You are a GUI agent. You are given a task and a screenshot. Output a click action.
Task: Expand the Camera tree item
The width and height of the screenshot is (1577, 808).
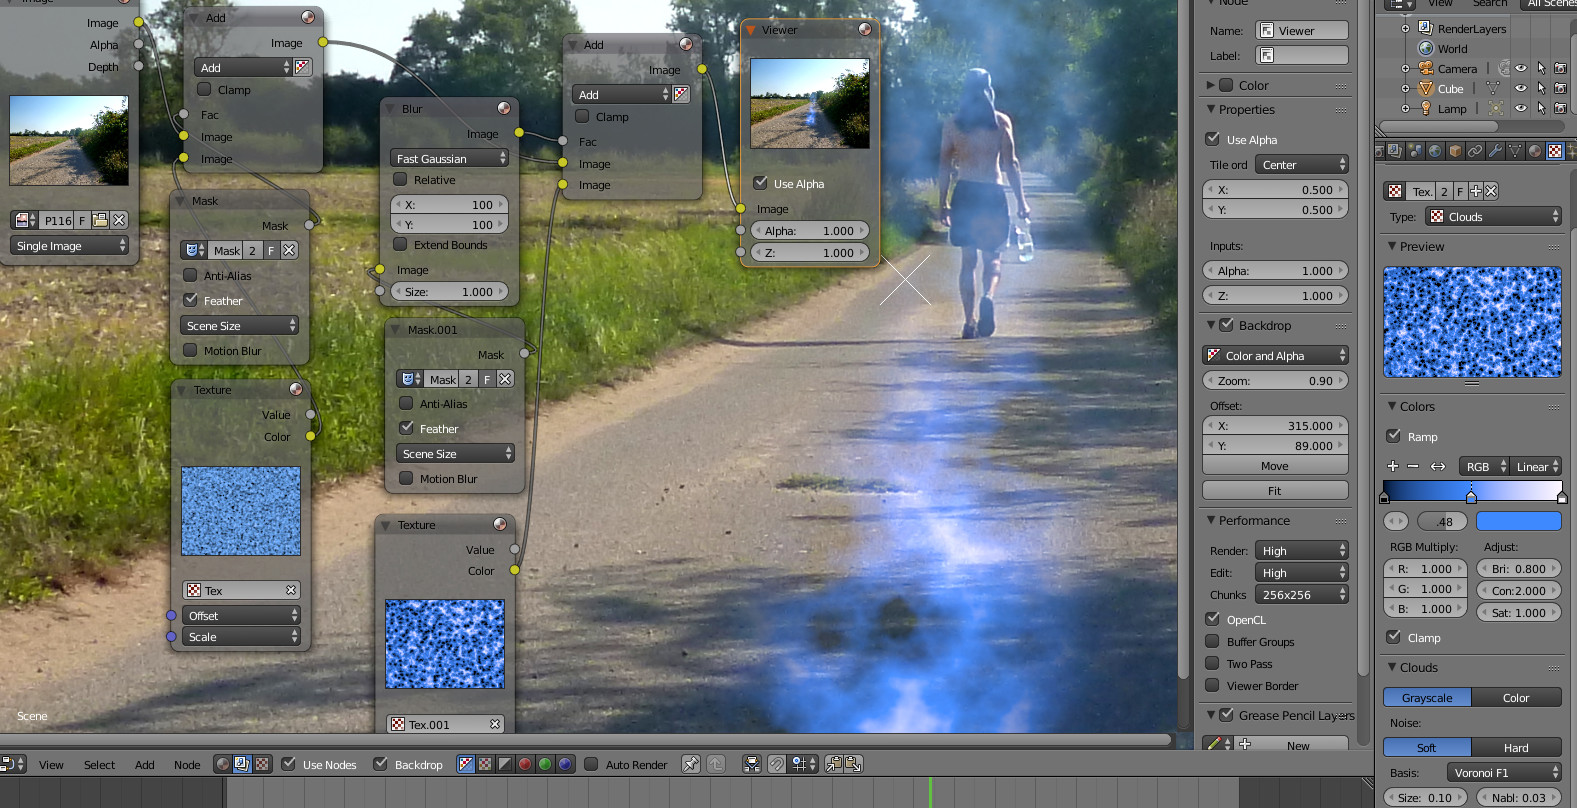click(x=1405, y=68)
